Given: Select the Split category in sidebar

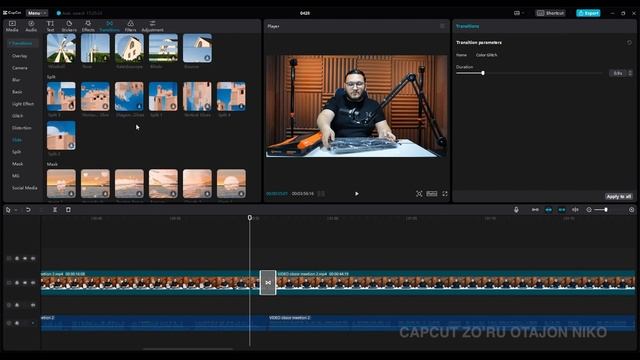Looking at the screenshot, I should (x=16, y=152).
